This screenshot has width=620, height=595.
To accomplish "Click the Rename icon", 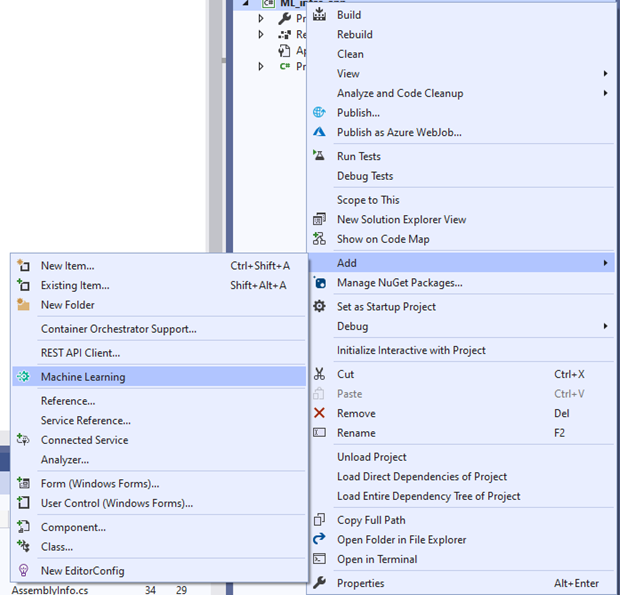I will point(319,433).
